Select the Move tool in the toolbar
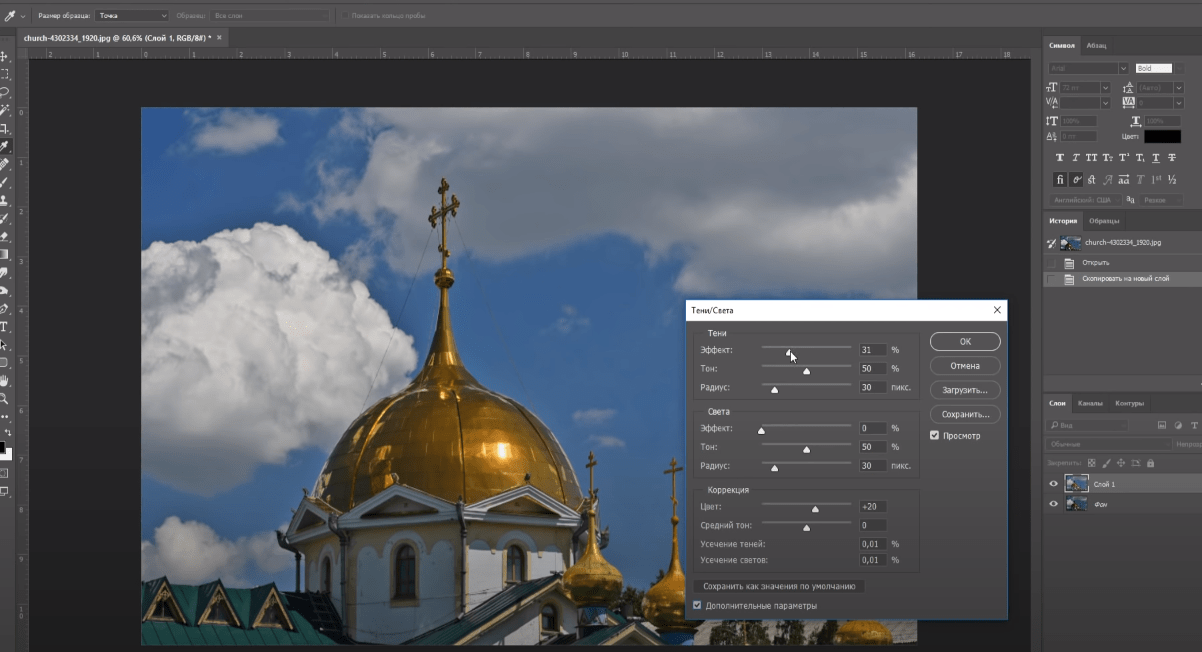Viewport: 1202px width, 652px height. click(5, 57)
